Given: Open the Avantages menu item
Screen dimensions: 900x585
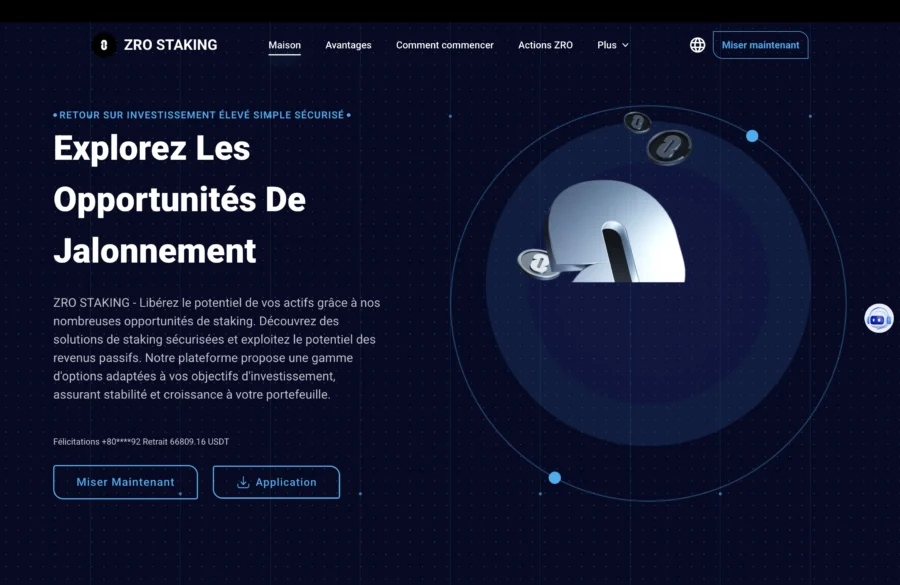Looking at the screenshot, I should (x=348, y=45).
